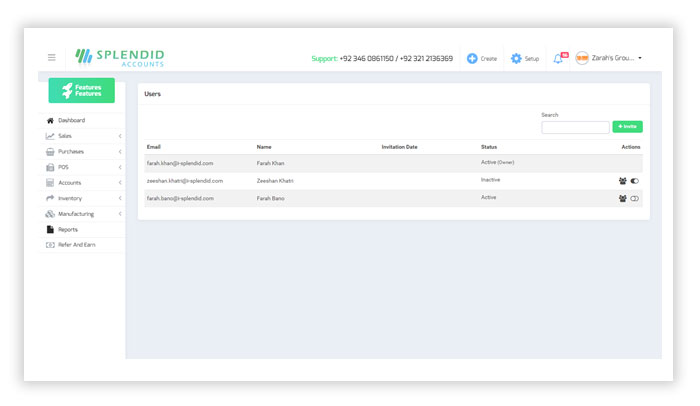This screenshot has width=700, height=406.
Task: Expand the Manufacturing menu chevron
Action: [x=120, y=213]
